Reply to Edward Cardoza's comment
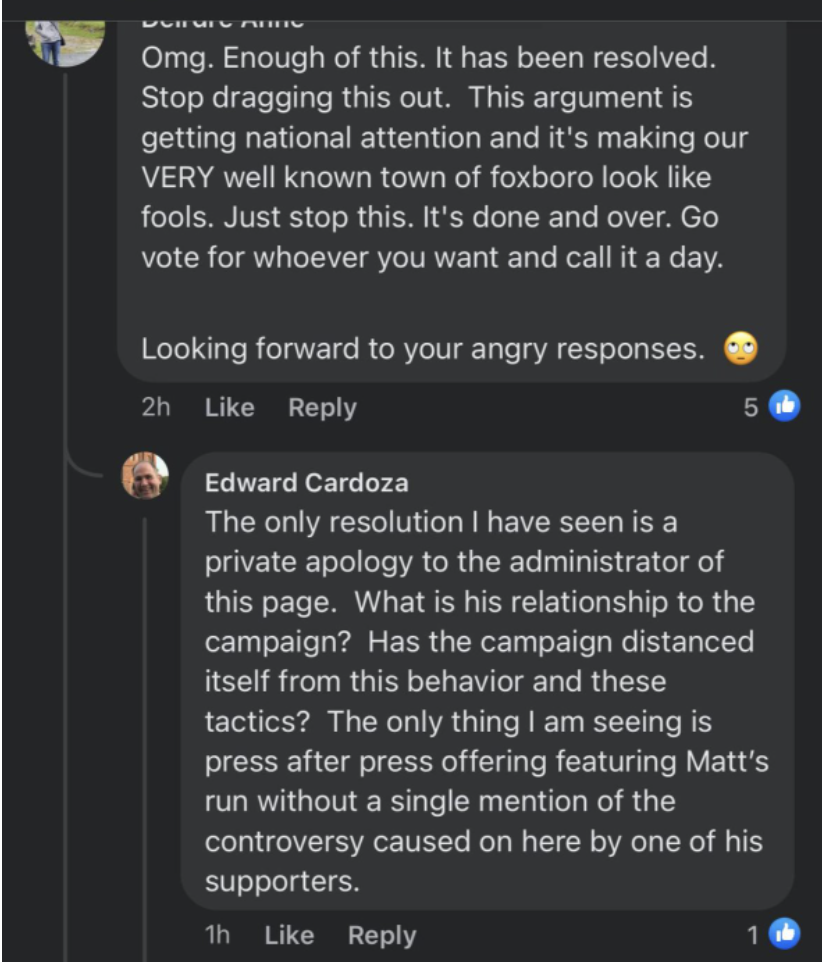This screenshot has width=822, height=962. point(382,936)
